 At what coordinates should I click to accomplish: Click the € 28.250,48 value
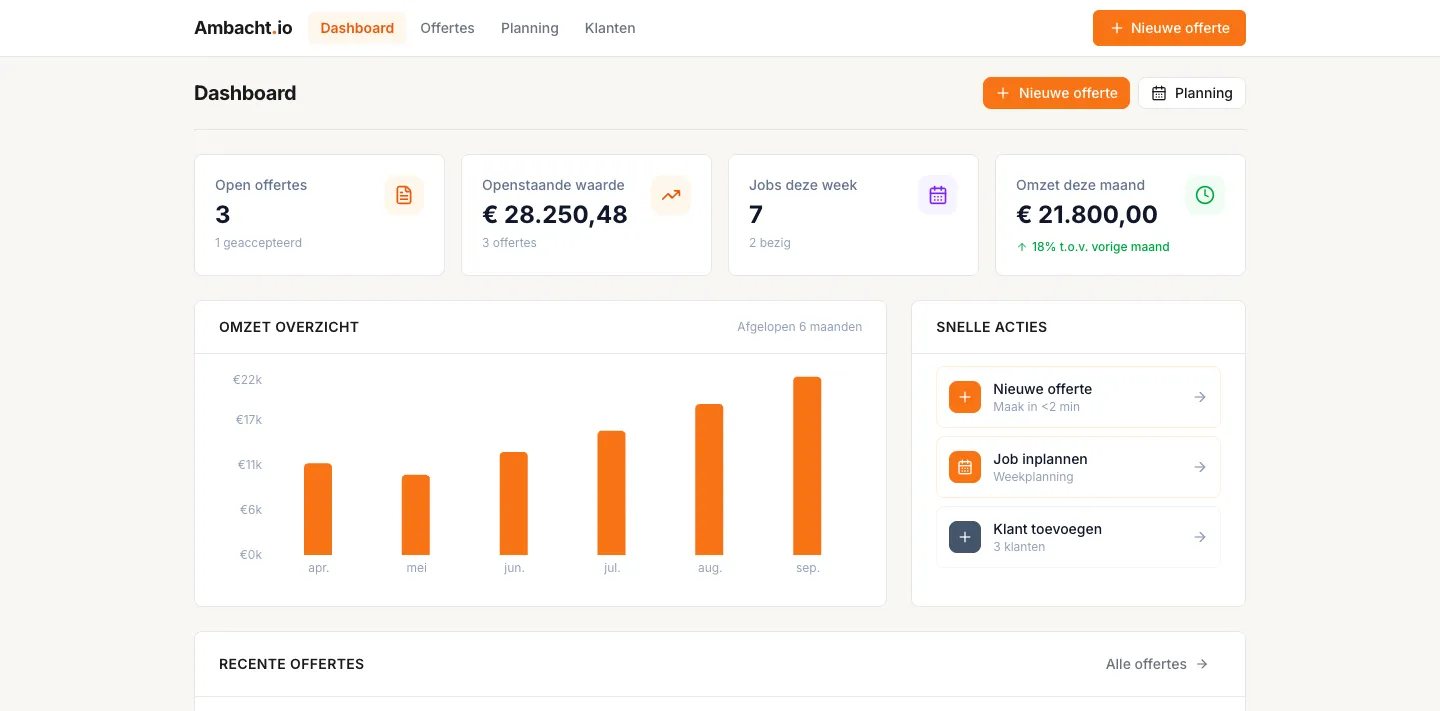(555, 214)
